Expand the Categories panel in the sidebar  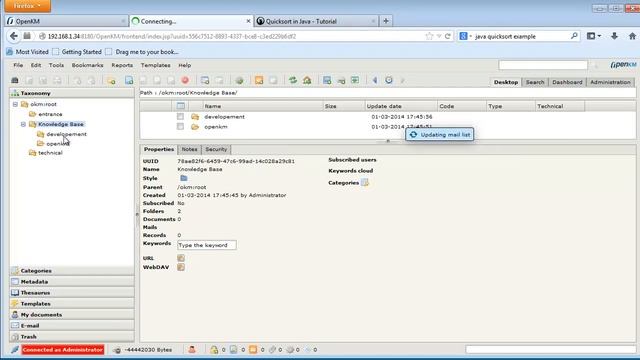click(x=72, y=271)
